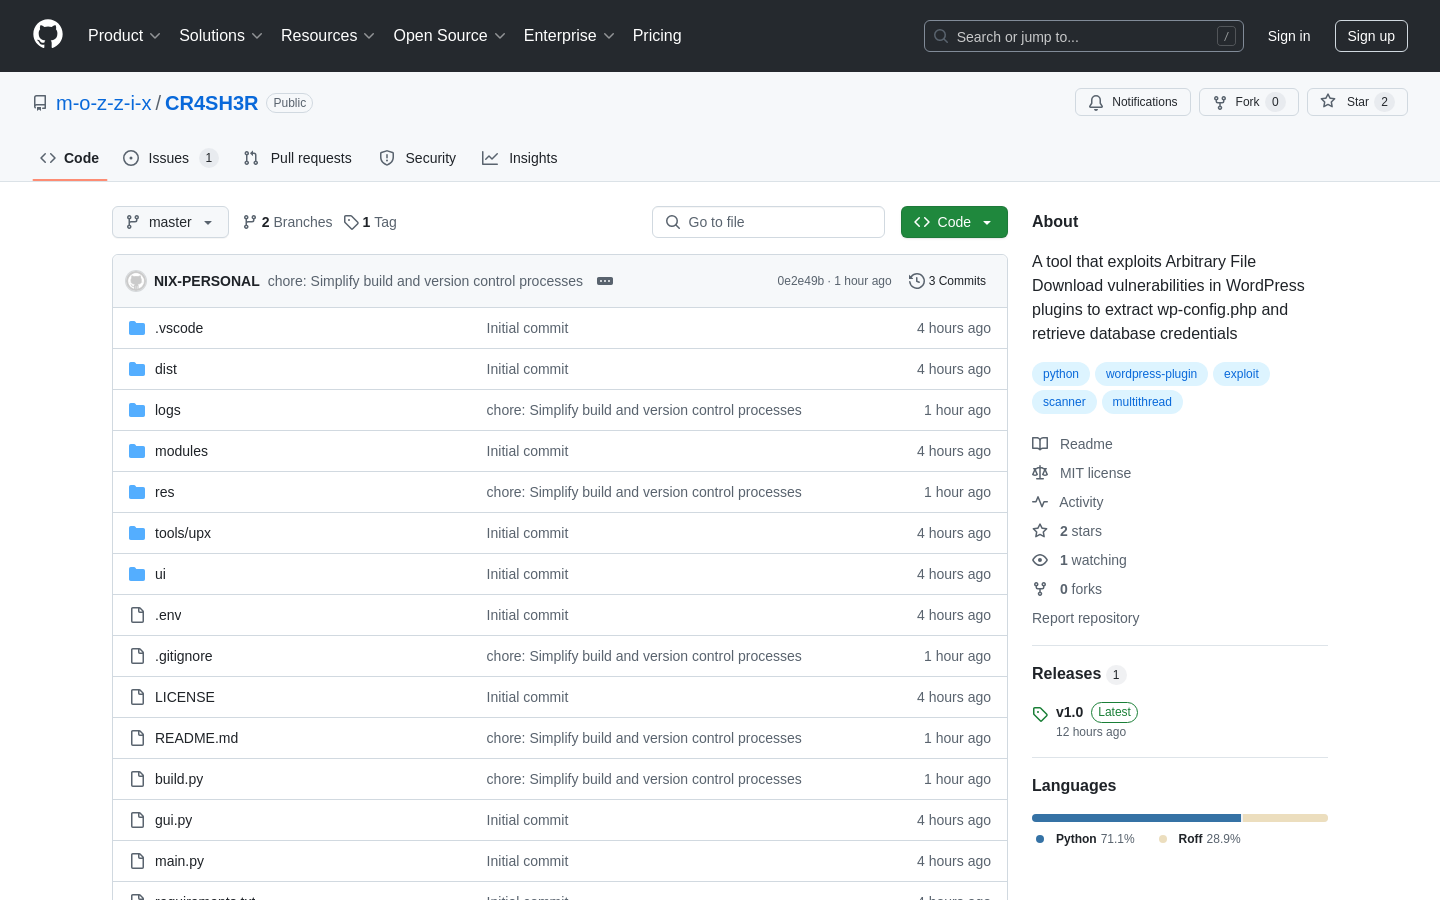Star the CR4SH3R repository
The width and height of the screenshot is (1440, 900).
click(1357, 102)
